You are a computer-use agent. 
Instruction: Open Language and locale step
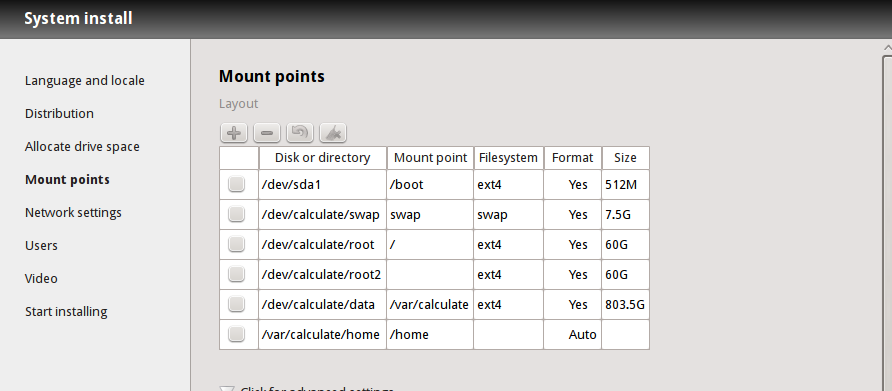pos(85,81)
